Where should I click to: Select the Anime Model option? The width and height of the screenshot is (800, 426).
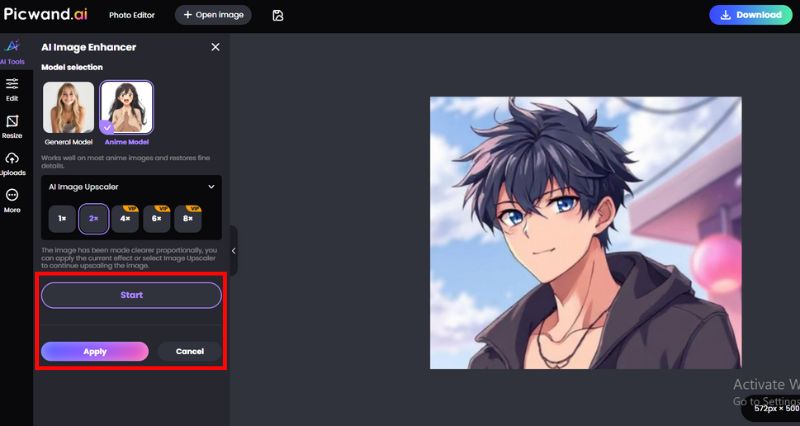pos(127,108)
